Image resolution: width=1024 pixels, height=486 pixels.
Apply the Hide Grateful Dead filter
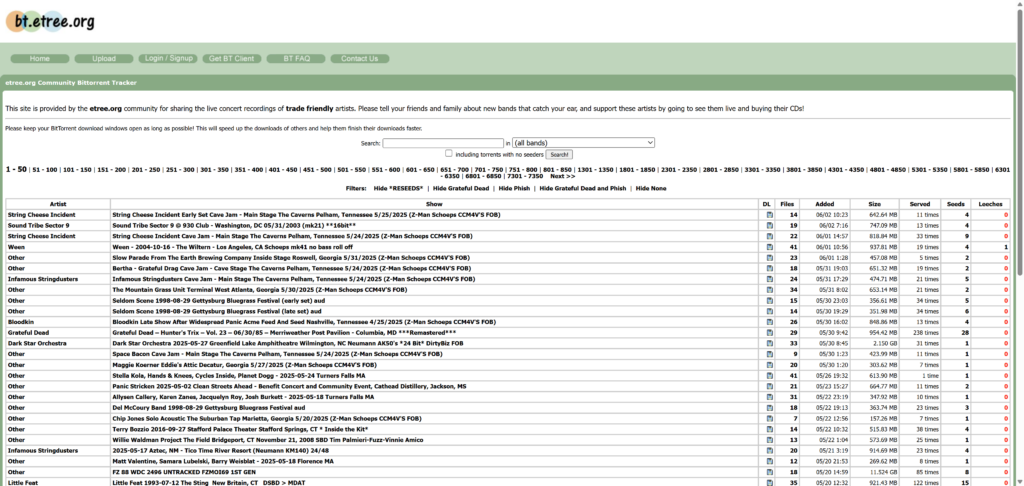coord(460,188)
